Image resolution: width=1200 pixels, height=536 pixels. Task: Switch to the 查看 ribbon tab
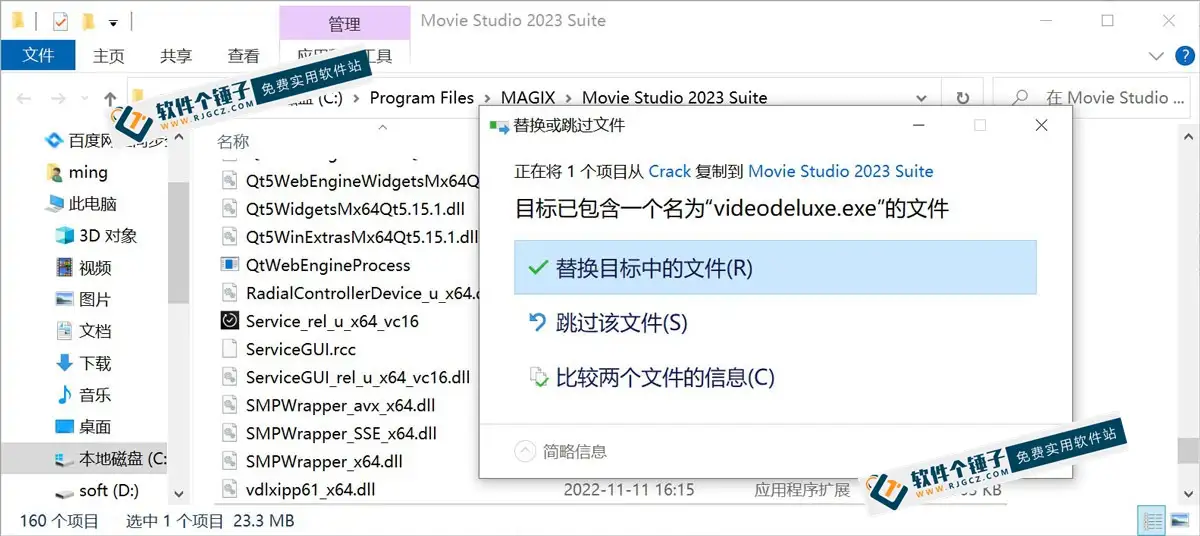point(243,56)
